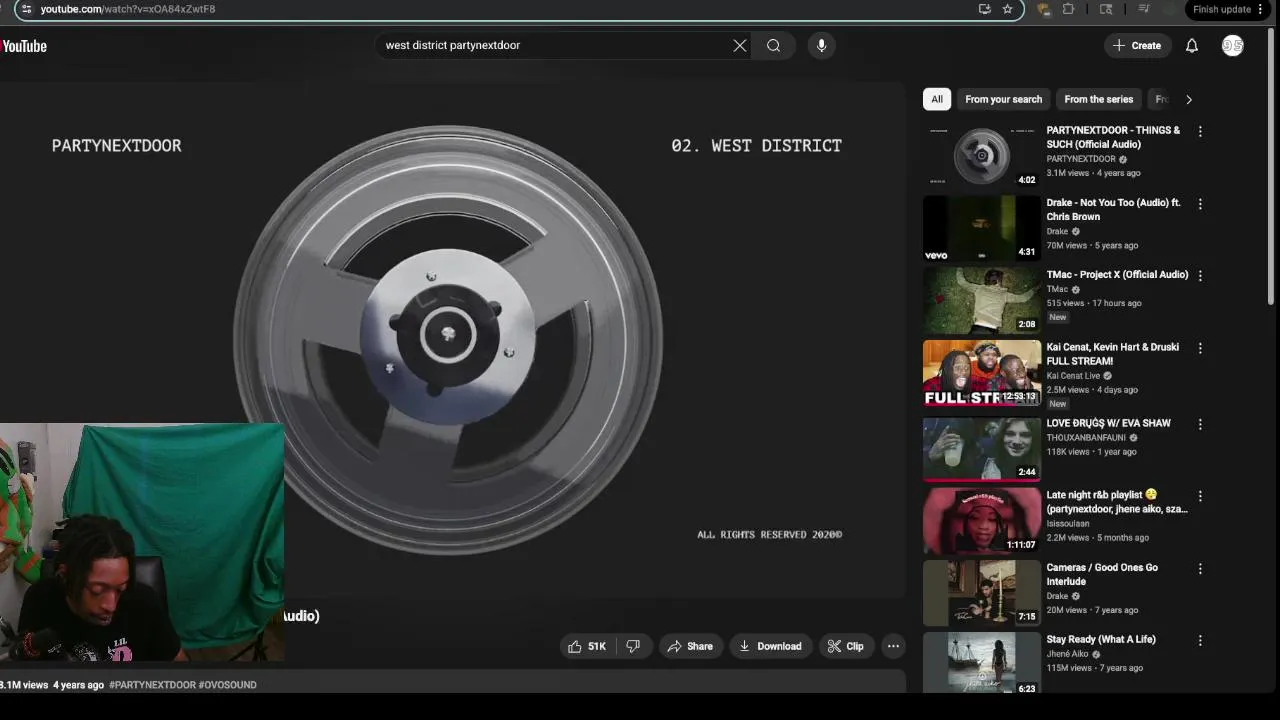Open options menu for Not You Too

click(x=1200, y=203)
